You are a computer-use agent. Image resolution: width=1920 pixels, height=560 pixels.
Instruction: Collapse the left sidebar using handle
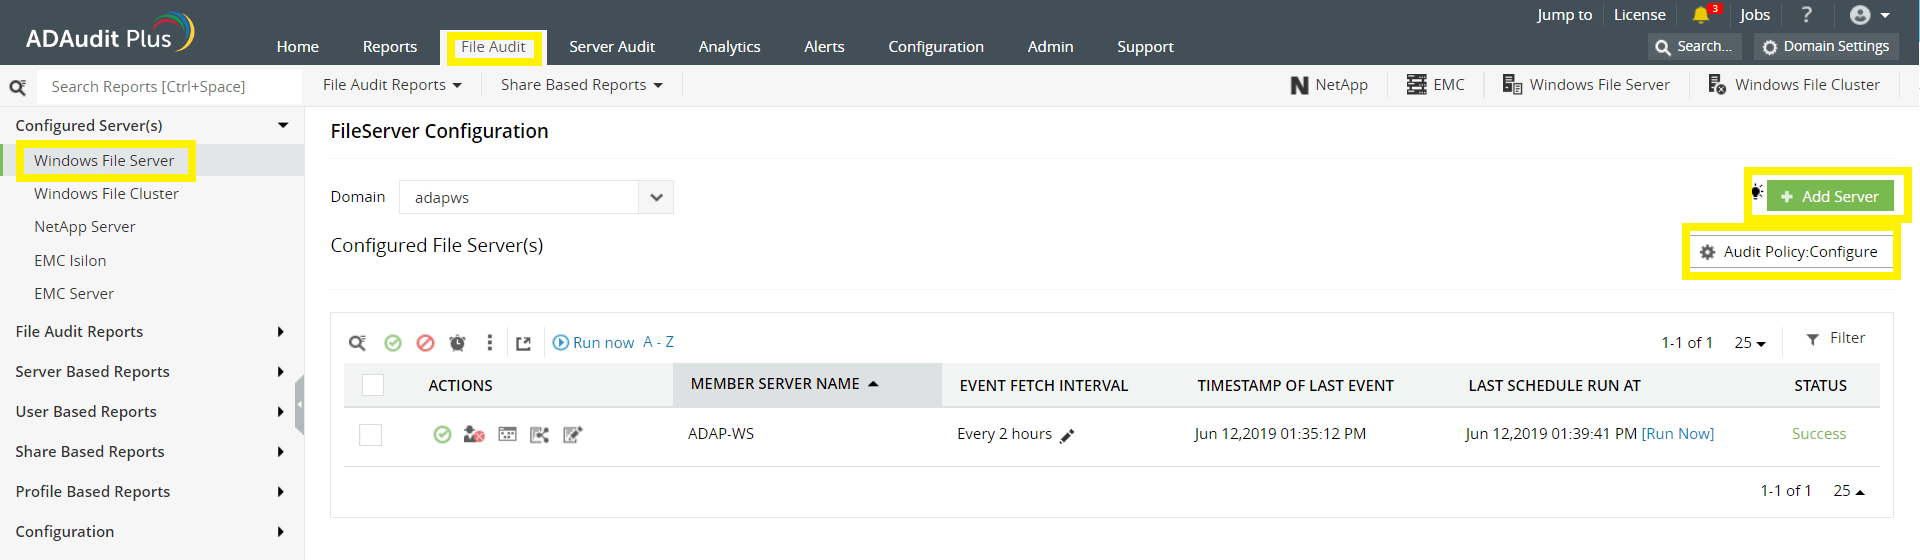click(299, 405)
